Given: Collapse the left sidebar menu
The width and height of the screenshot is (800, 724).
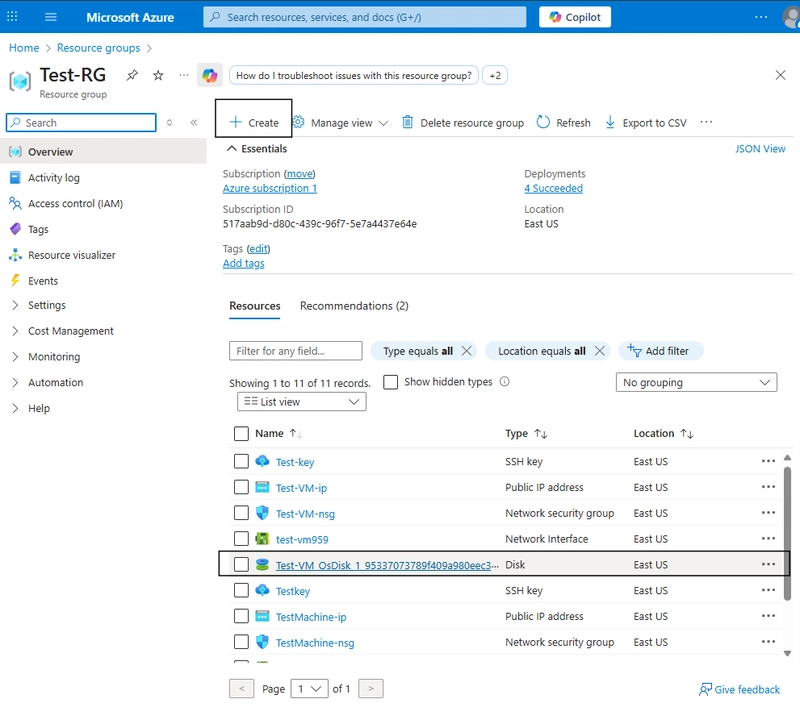Looking at the screenshot, I should pyautogui.click(x=194, y=122).
